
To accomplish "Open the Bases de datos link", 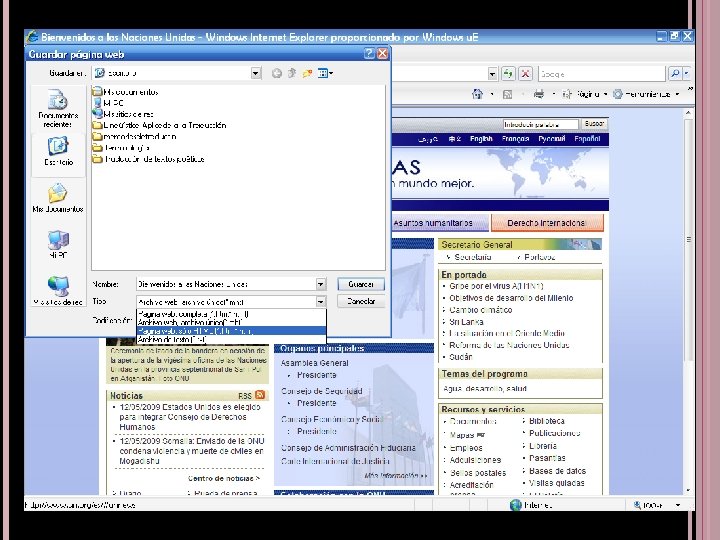I will tap(557, 471).
